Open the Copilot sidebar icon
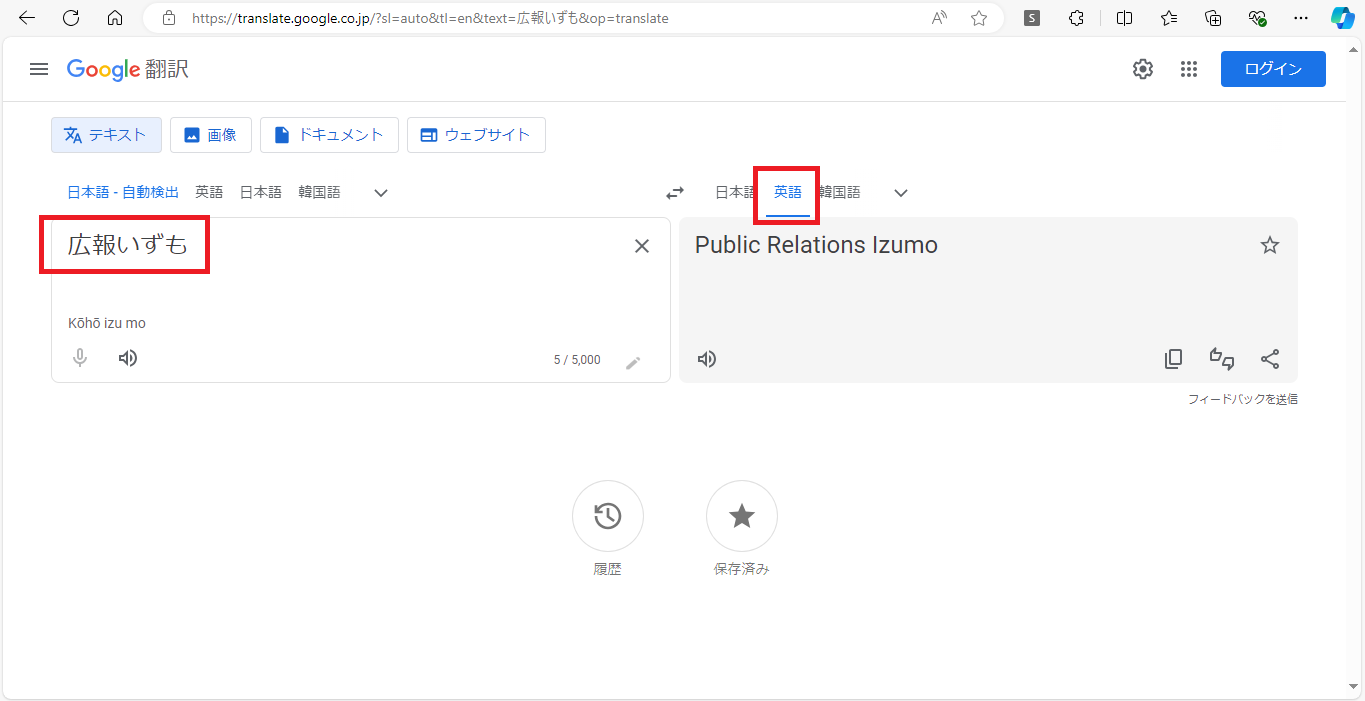This screenshot has height=701, width=1365. [1342, 18]
